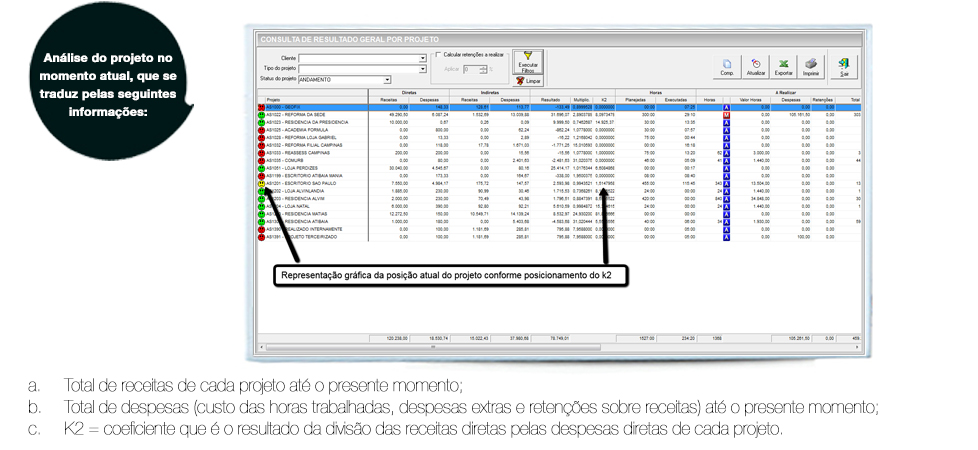This screenshot has height=450, width=978.
Task: Open the Comp. document button
Action: (727, 67)
